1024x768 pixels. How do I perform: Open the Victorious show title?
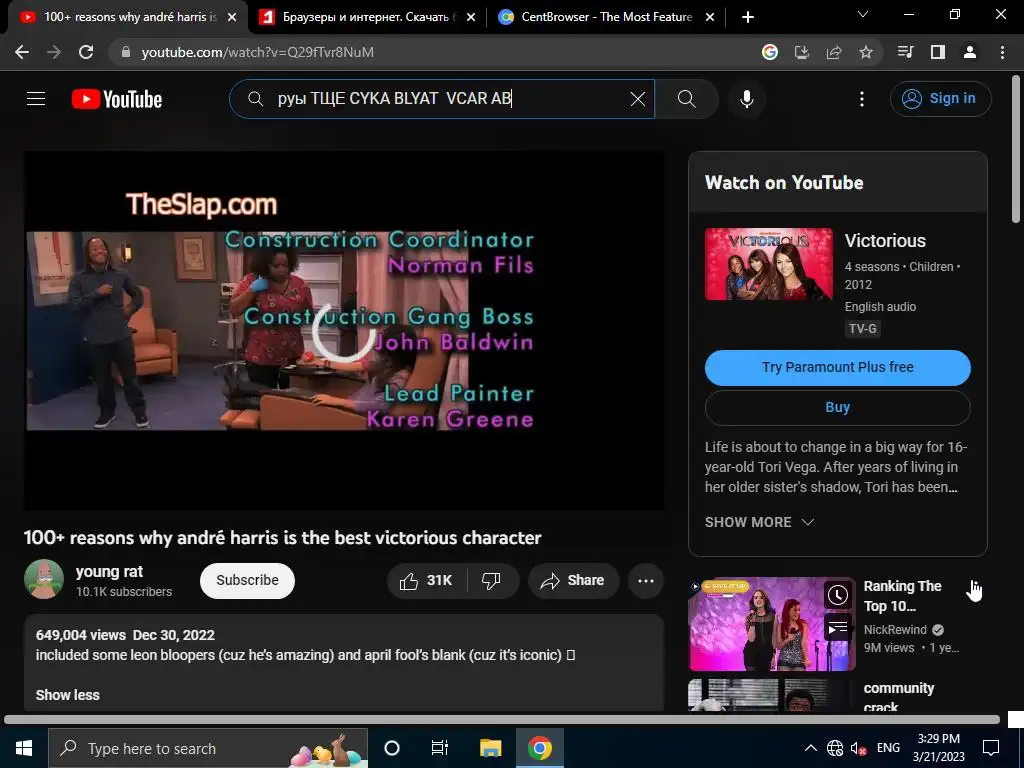coord(885,240)
